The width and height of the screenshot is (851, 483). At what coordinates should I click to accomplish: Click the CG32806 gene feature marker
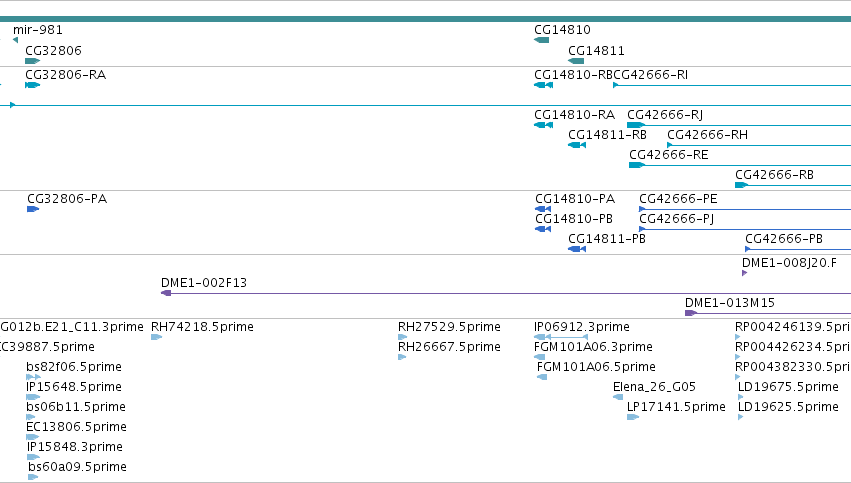(x=33, y=61)
